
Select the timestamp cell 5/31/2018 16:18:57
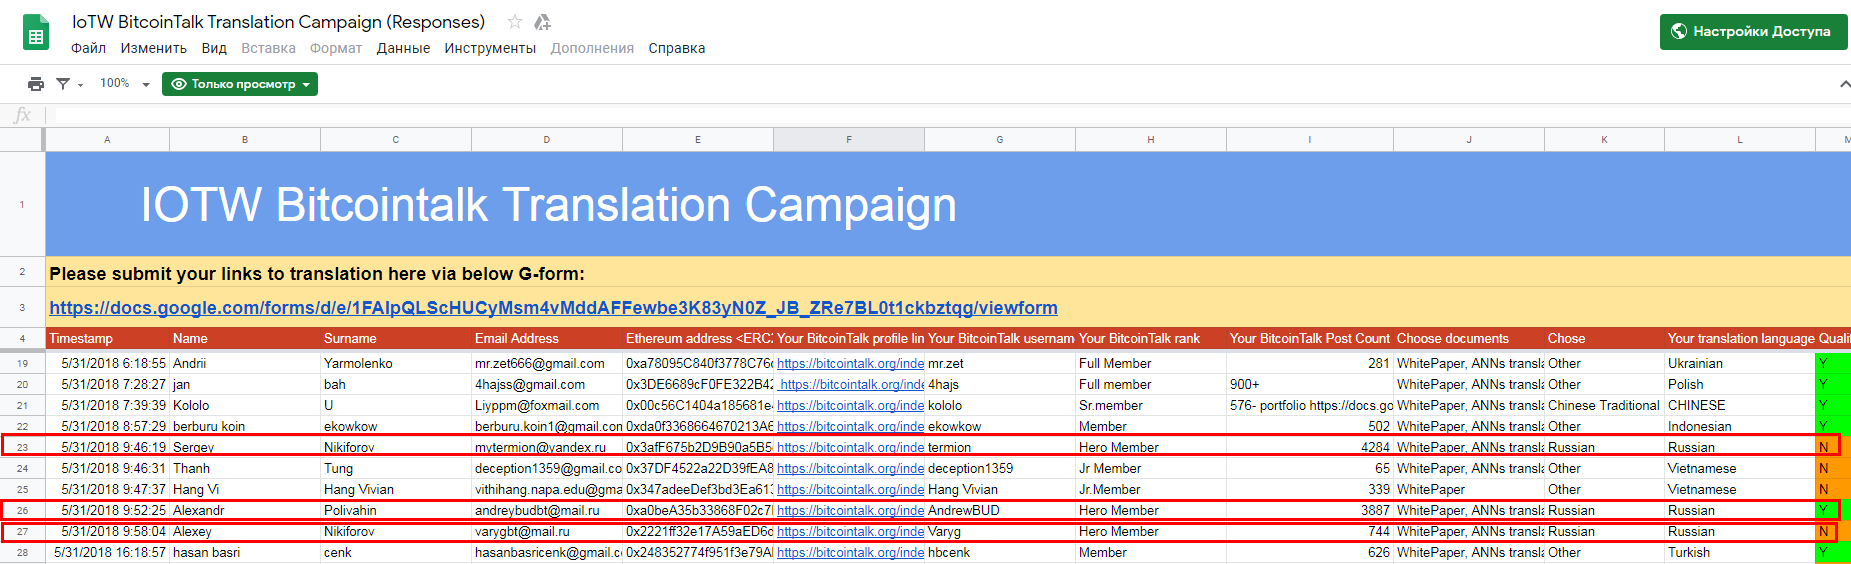point(107,552)
